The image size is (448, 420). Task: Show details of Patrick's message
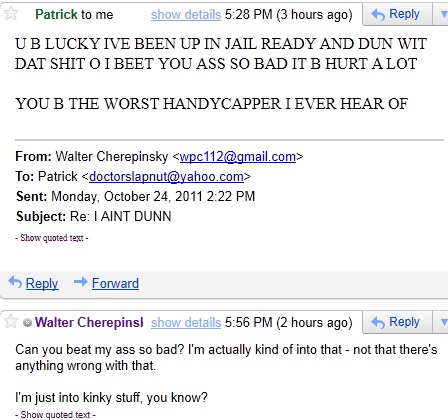tap(186, 15)
